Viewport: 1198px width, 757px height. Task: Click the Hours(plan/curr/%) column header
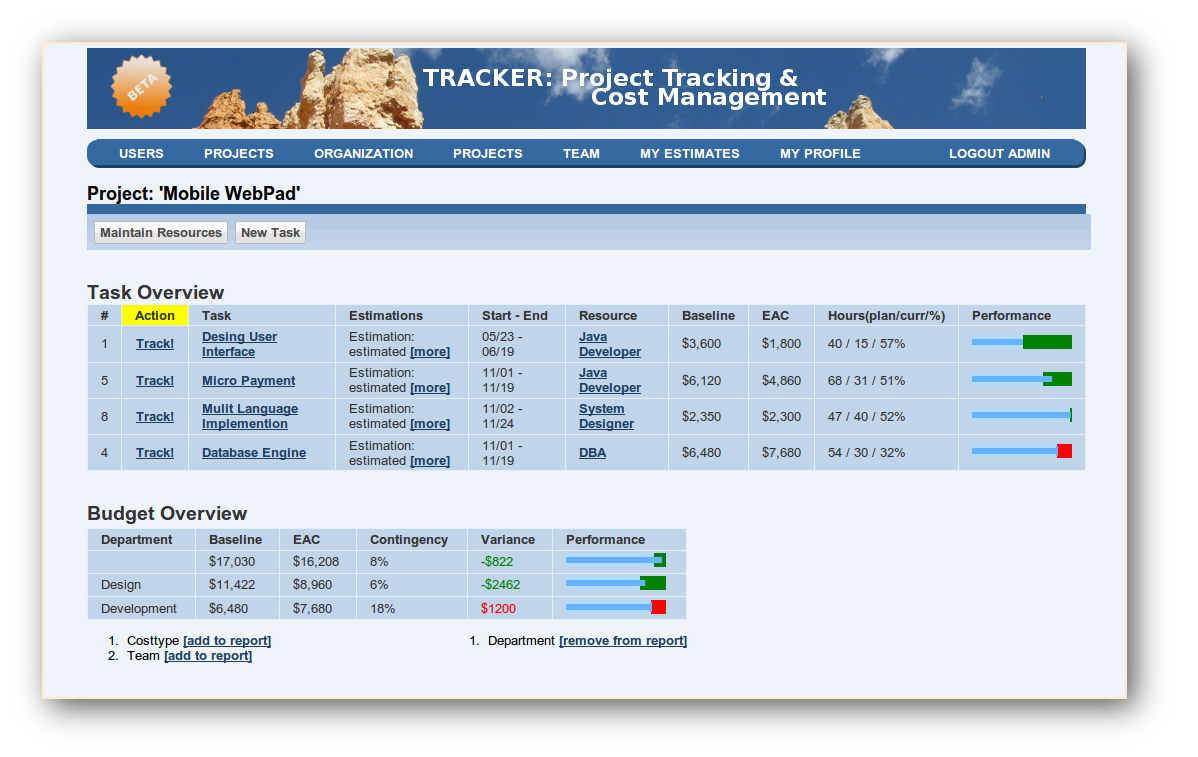pos(886,315)
